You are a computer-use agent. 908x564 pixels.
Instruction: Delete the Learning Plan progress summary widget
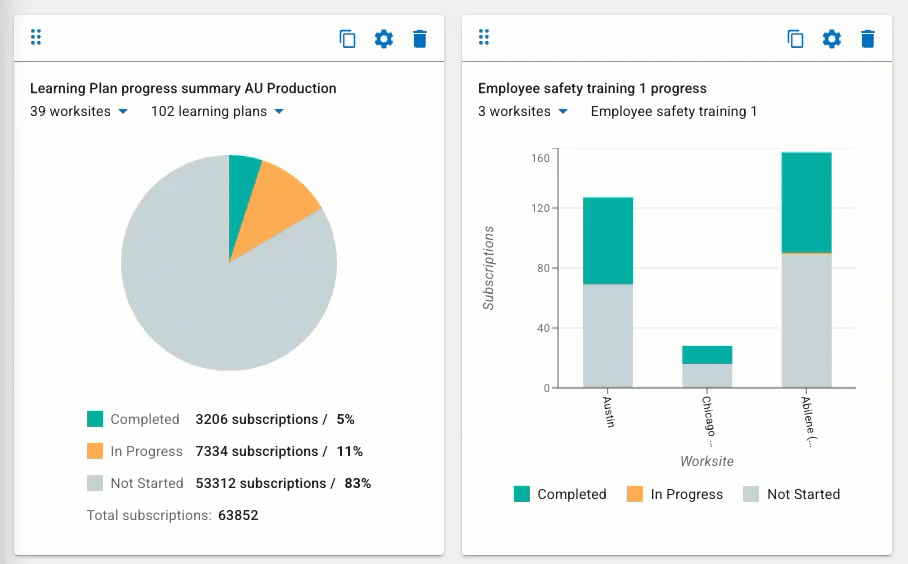(420, 39)
